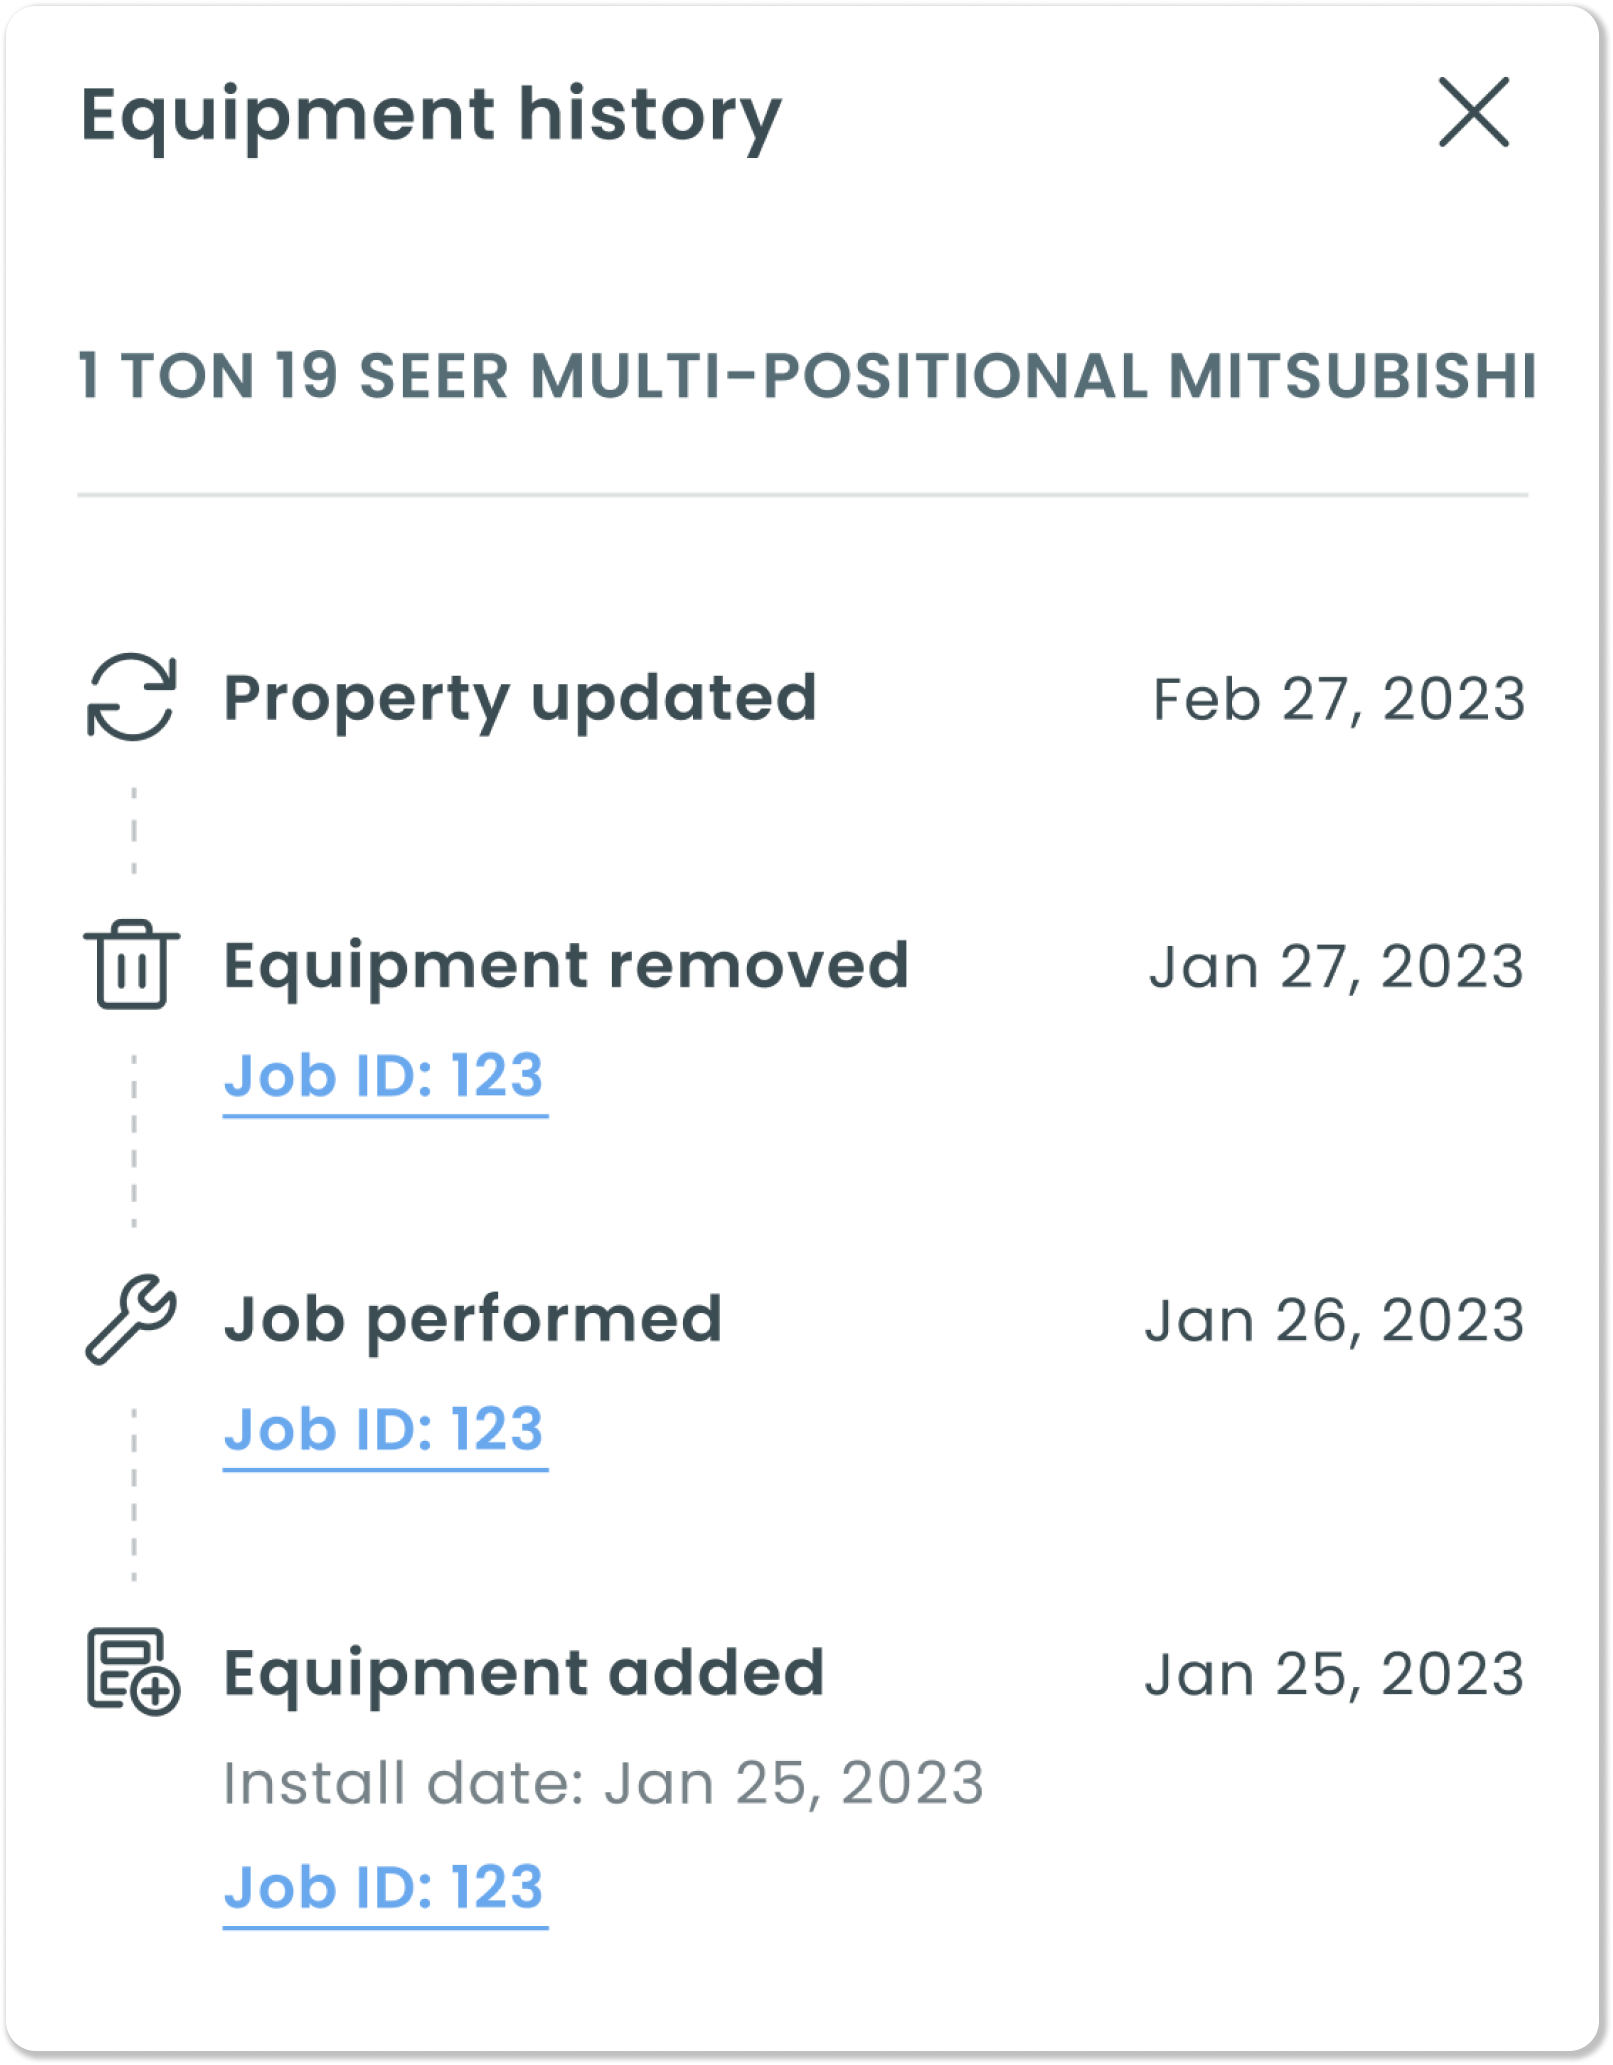Click the Property updated refresh icon
Viewport: 1613px width, 2065px height.
coord(132,697)
